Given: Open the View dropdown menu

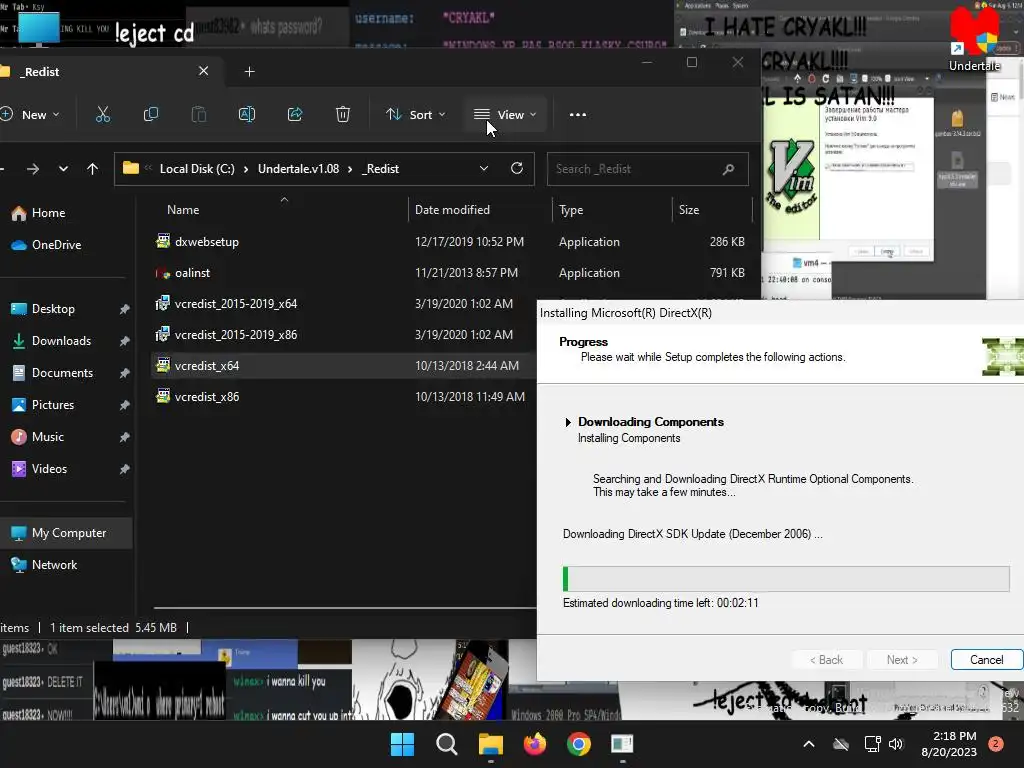Looking at the screenshot, I should pyautogui.click(x=505, y=115).
